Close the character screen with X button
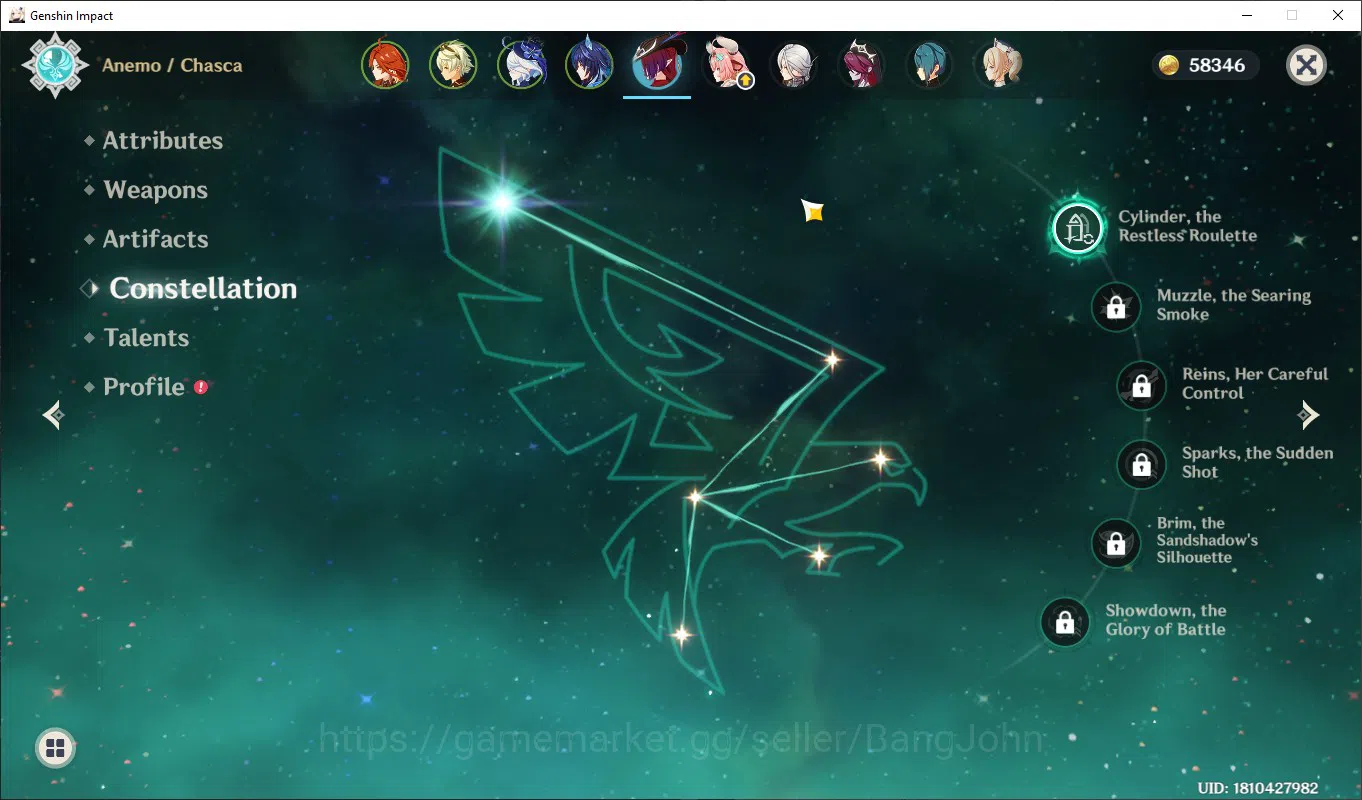 point(1306,65)
